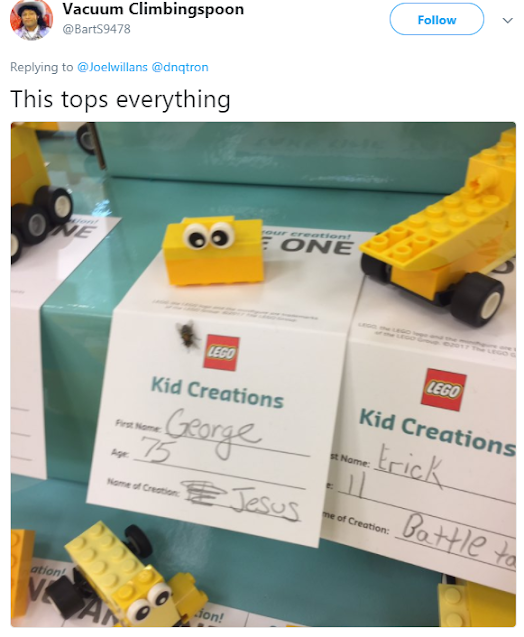Open the @dnqtron mention link
The image size is (524, 637).
click(180, 67)
